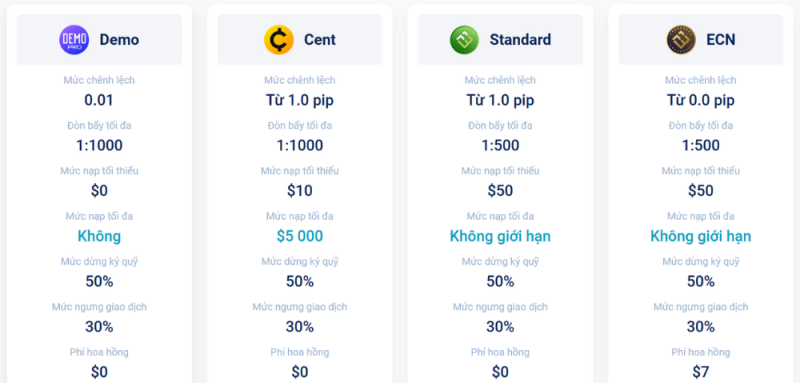Click the dark gold ECN icon
Image resolution: width=800 pixels, height=390 pixels.
coord(681,40)
